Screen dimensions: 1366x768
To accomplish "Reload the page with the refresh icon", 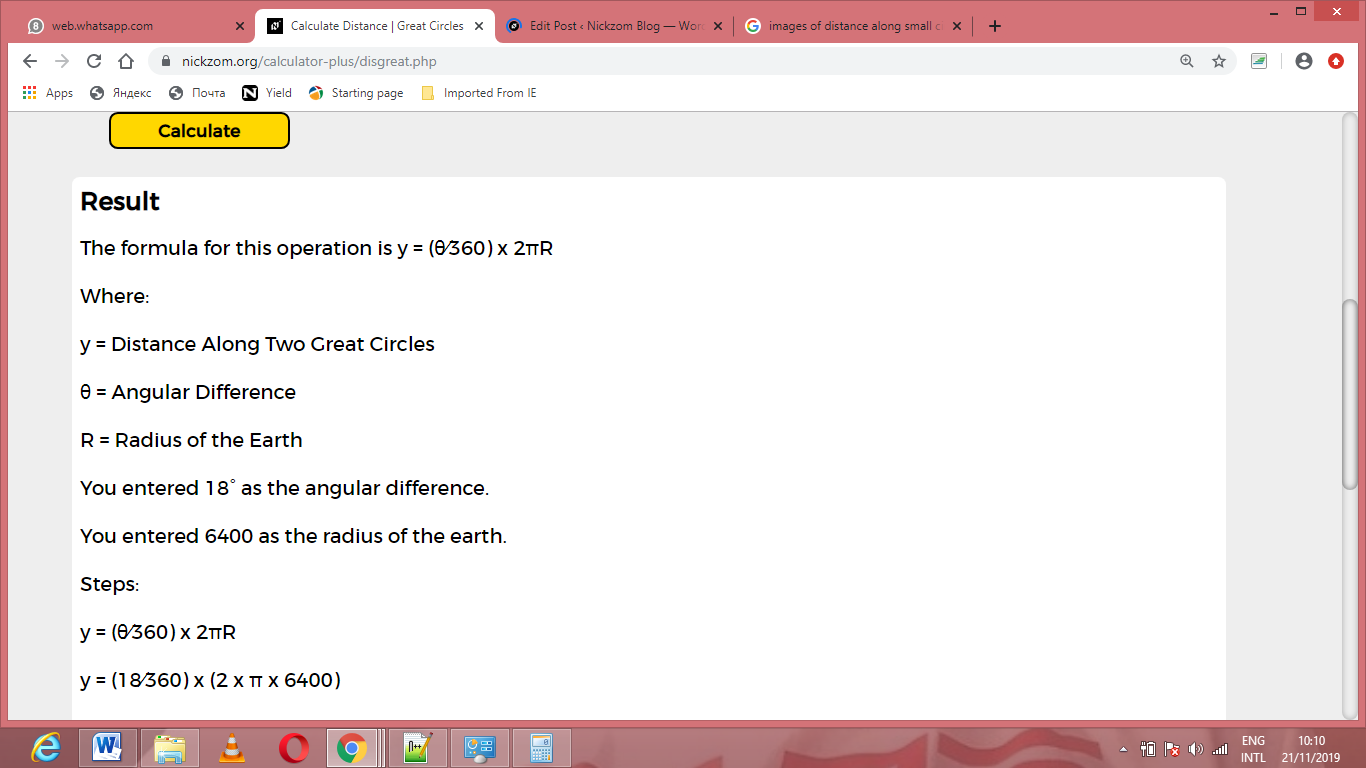I will coord(94,61).
